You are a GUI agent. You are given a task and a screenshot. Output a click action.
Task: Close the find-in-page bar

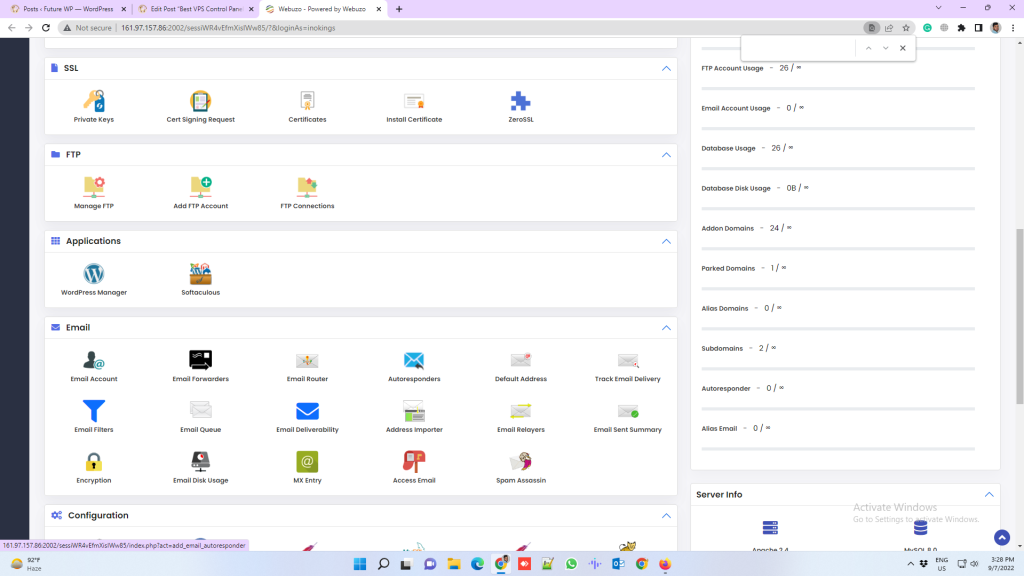pyautogui.click(x=903, y=48)
